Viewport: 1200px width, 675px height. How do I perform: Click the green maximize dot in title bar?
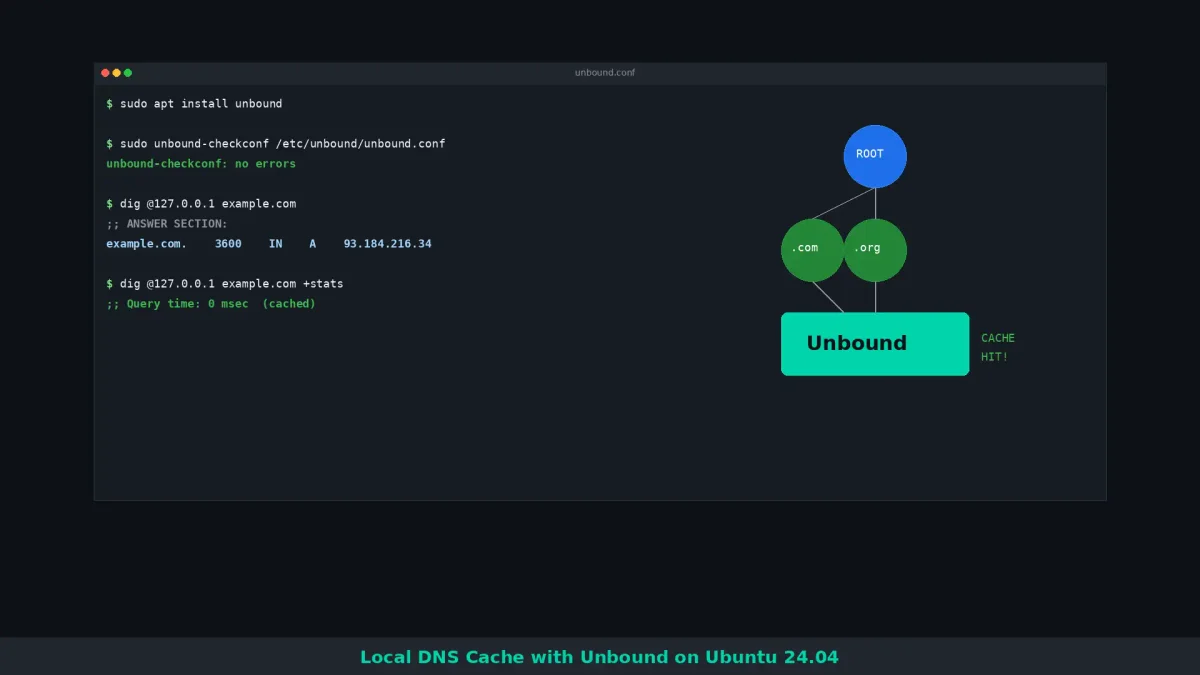(x=128, y=73)
